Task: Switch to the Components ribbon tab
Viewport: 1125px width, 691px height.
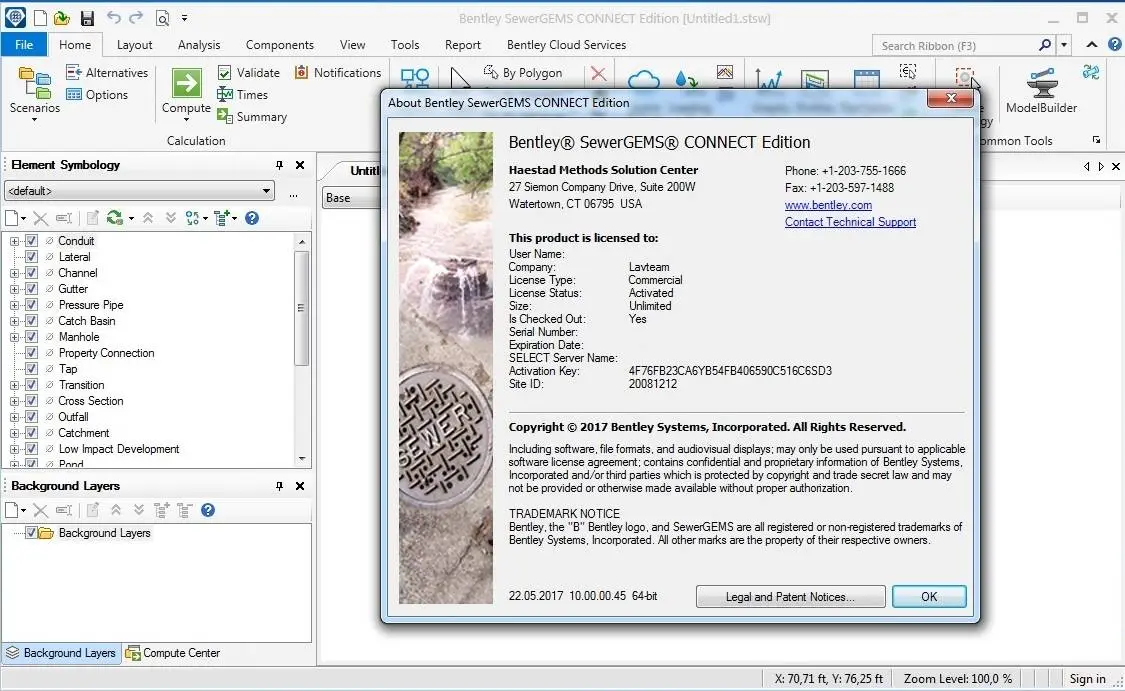Action: tap(280, 44)
